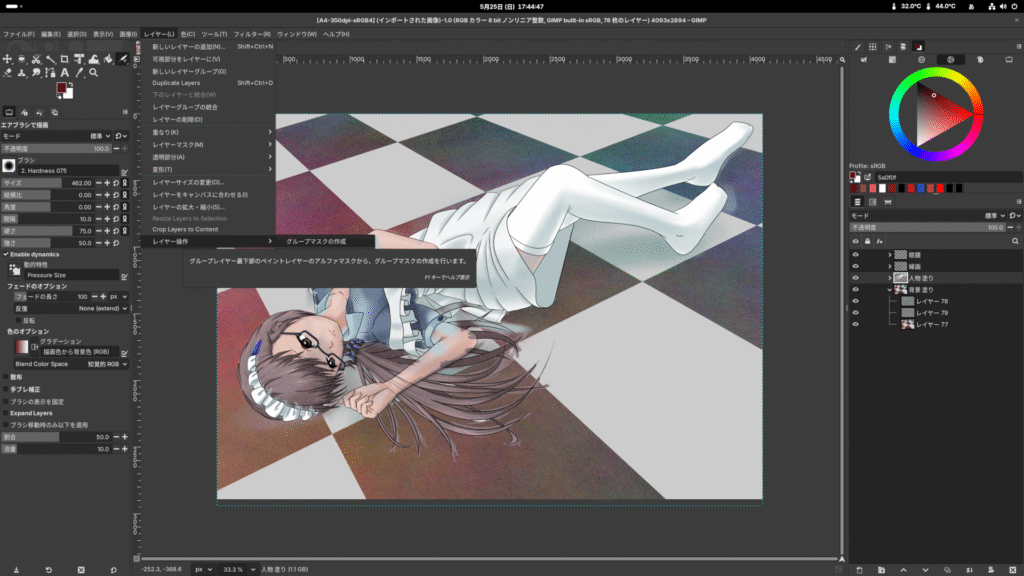
Task: Select the Text tool (A icon)
Action: point(65,73)
